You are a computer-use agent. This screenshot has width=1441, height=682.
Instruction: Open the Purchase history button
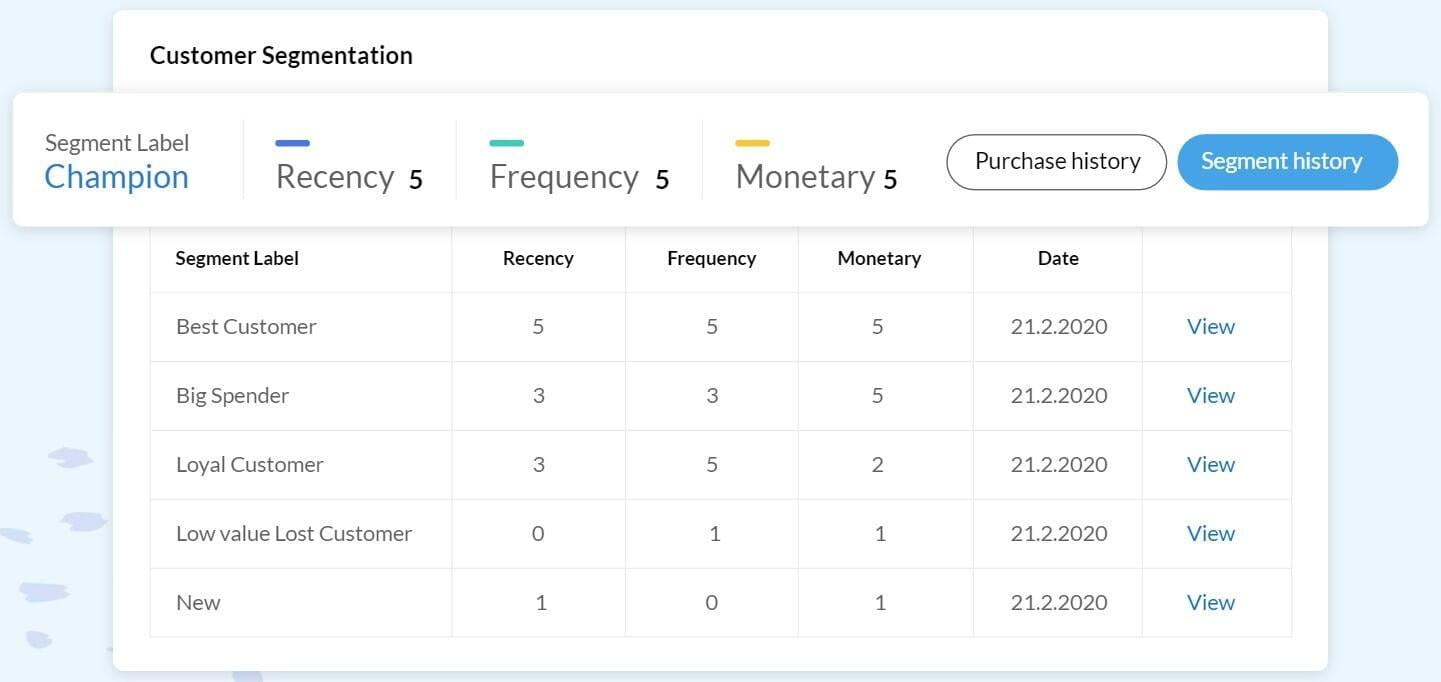coord(1056,162)
